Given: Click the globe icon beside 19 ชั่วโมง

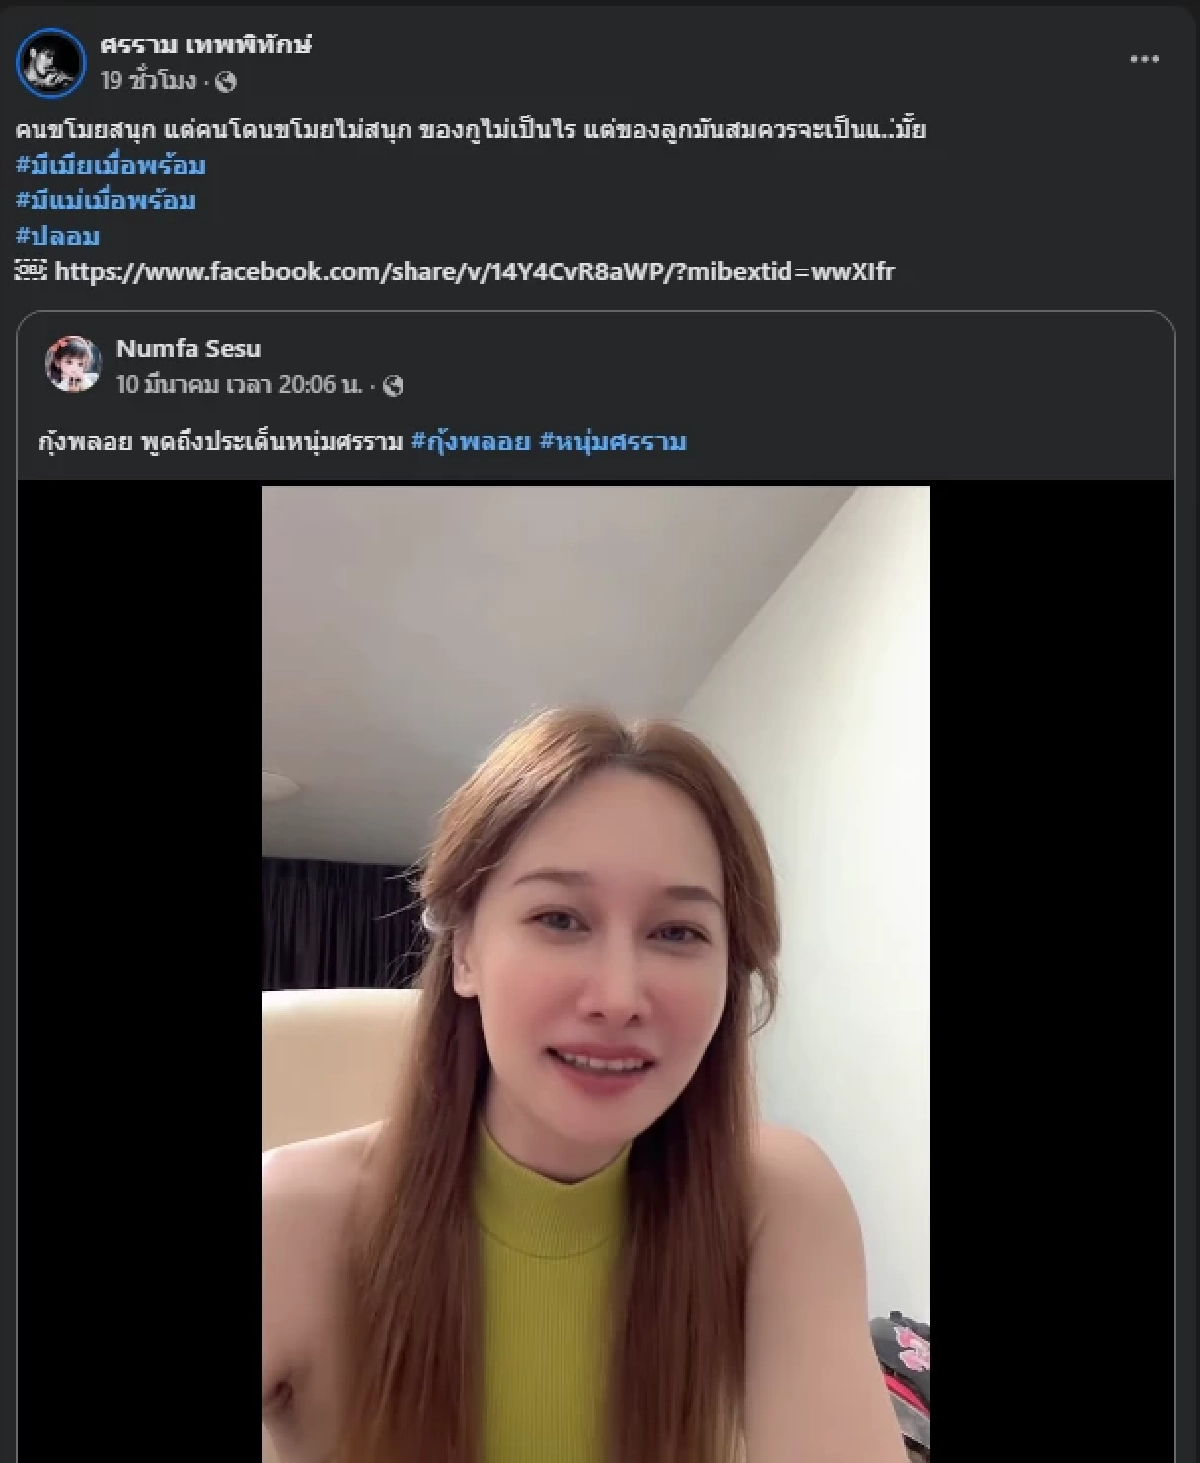Looking at the screenshot, I should click(x=226, y=82).
